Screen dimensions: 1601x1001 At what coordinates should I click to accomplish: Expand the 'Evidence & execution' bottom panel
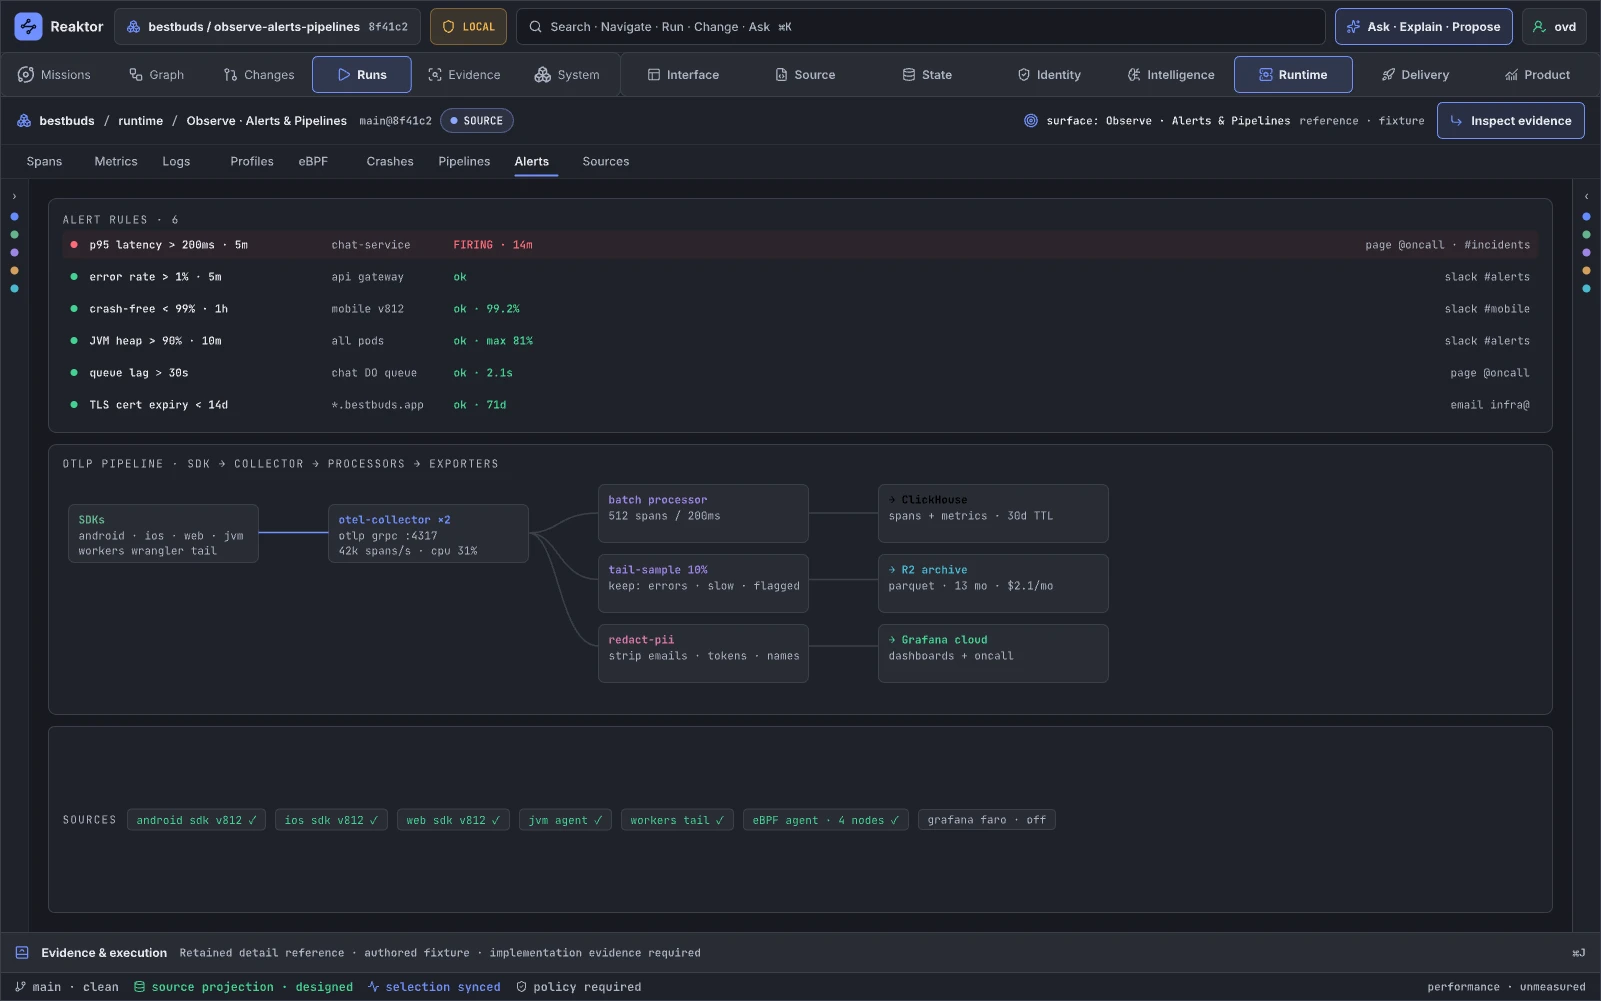pos(800,953)
